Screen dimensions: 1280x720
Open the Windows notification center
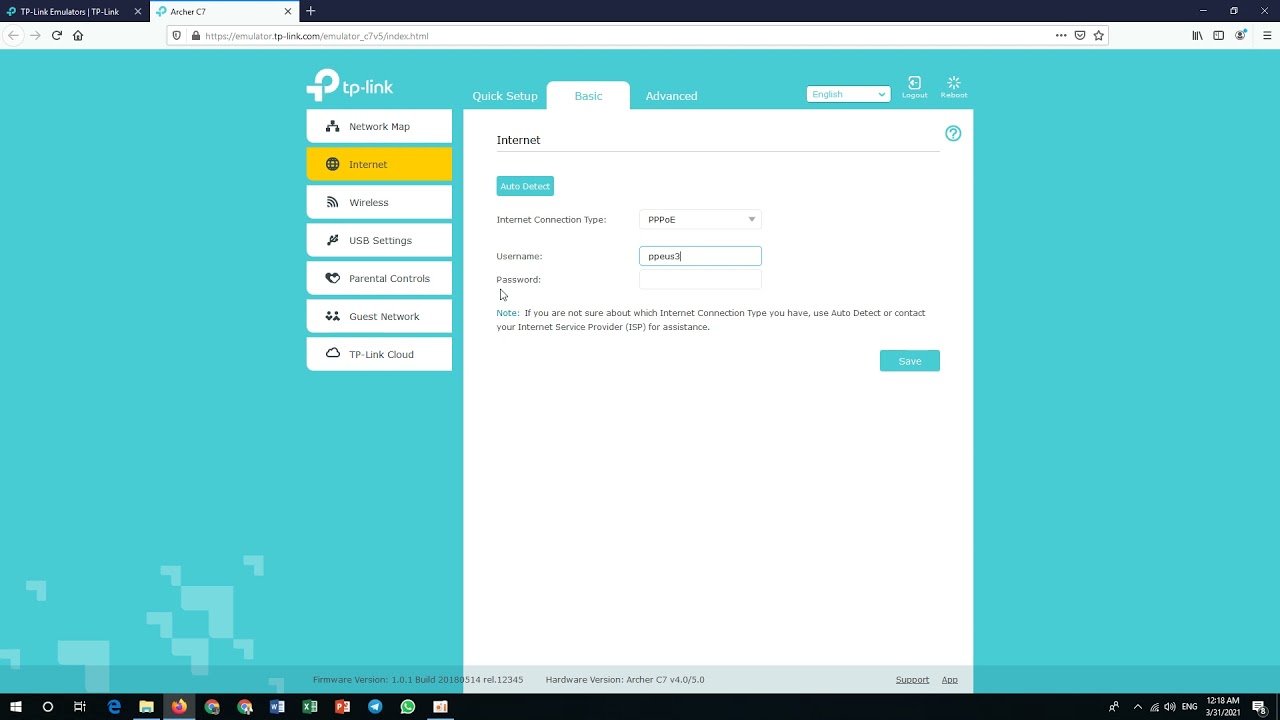[1260, 707]
